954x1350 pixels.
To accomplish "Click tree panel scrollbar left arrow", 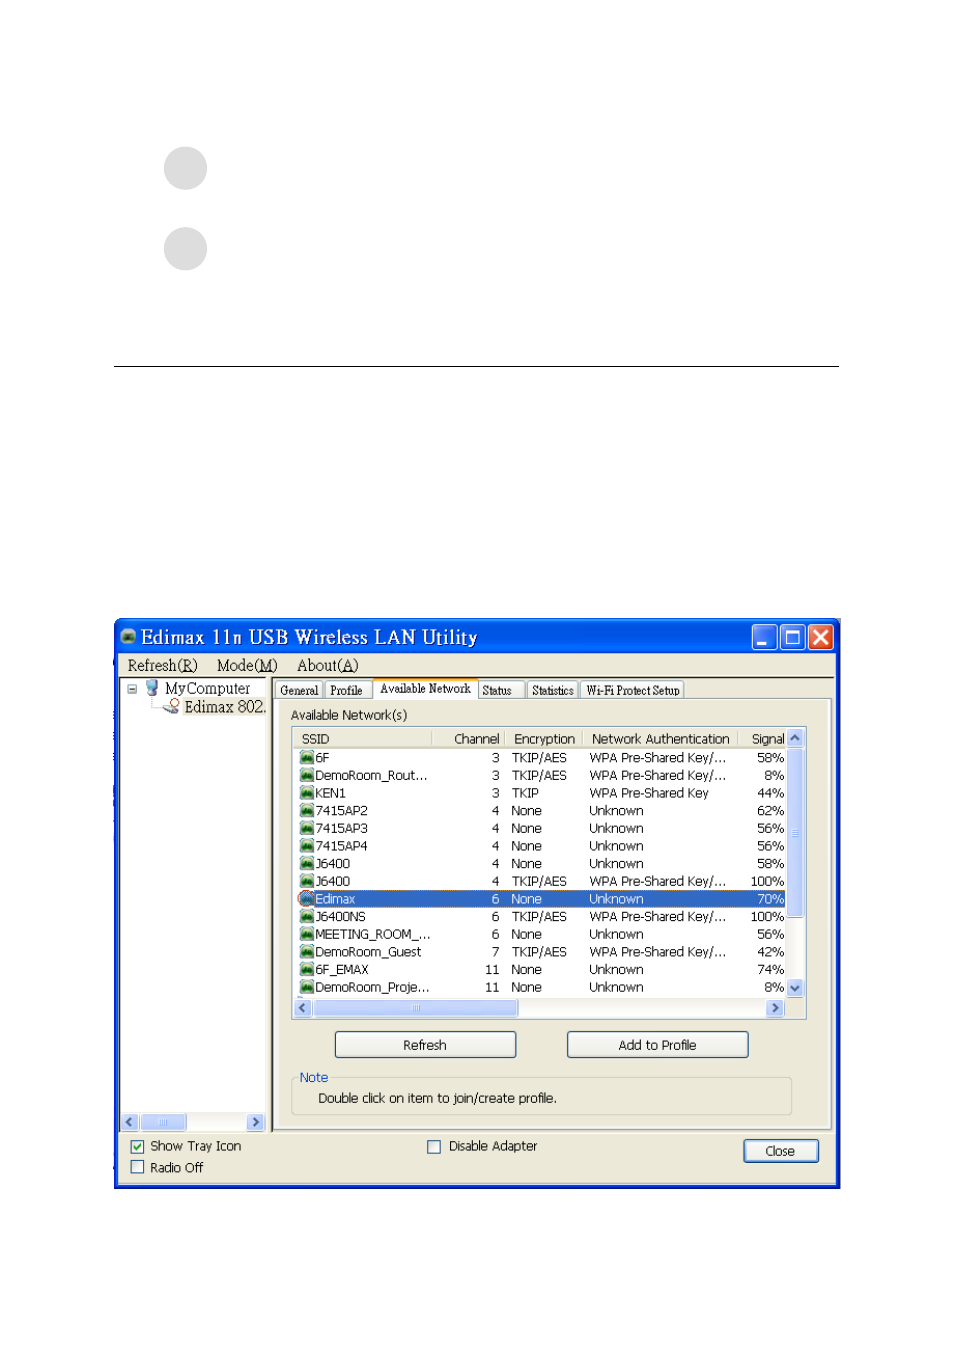I will coord(129,1122).
